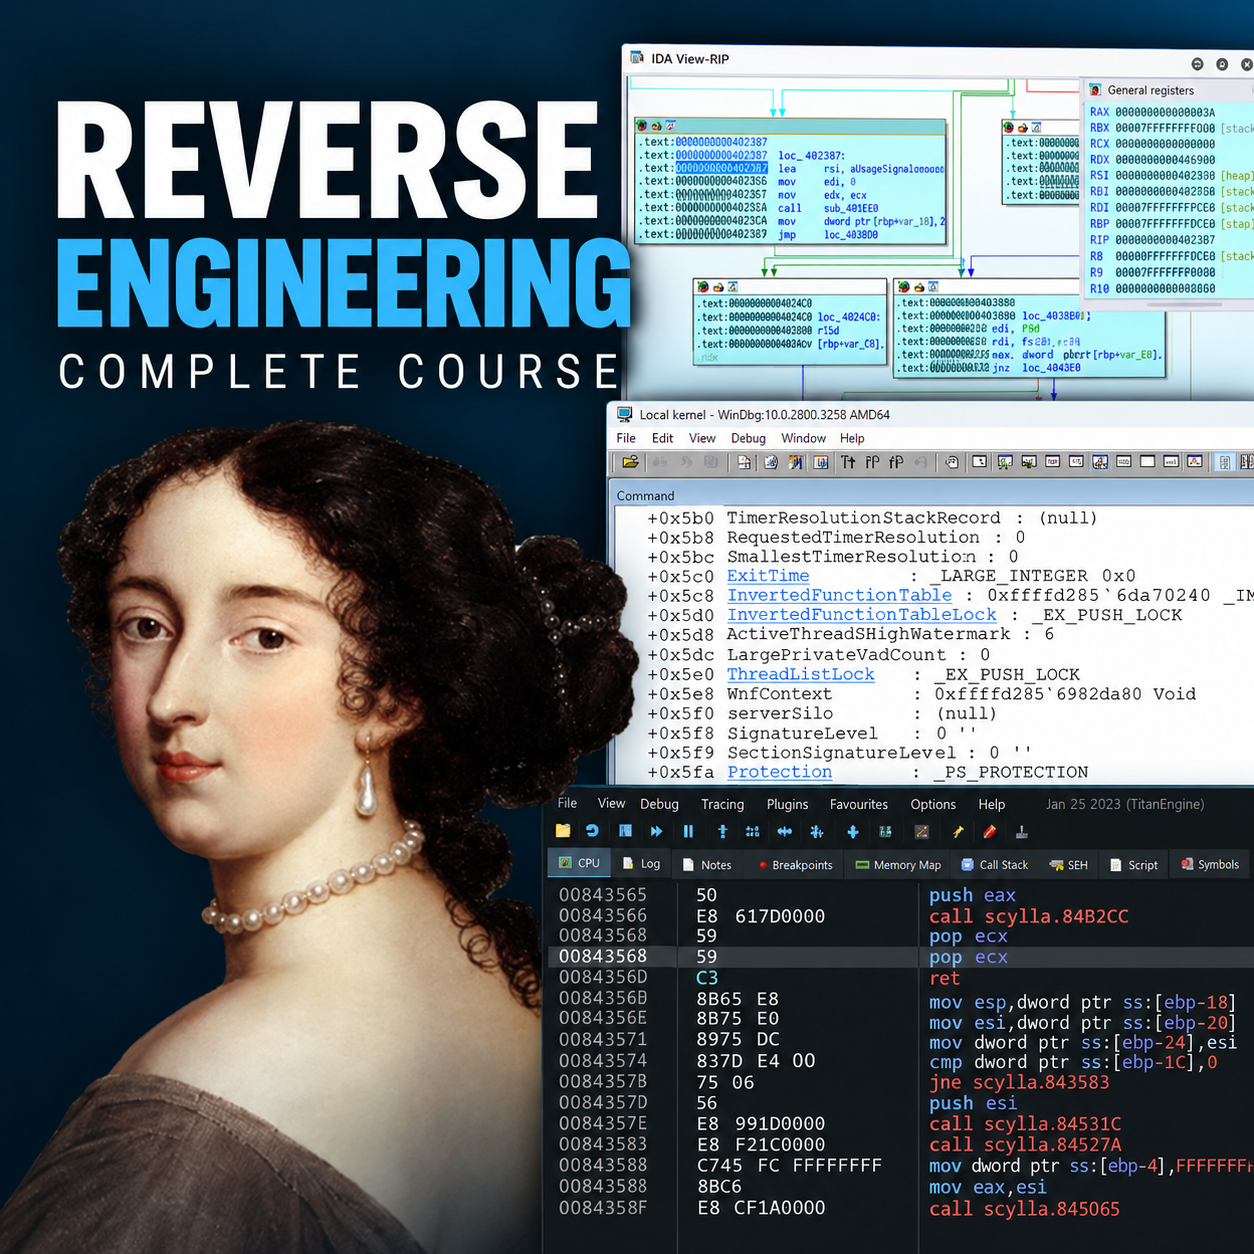Click the Step Into icon in WinDbg toolbar
Viewport: 1254px width, 1254px height.
pyautogui.click(x=847, y=462)
